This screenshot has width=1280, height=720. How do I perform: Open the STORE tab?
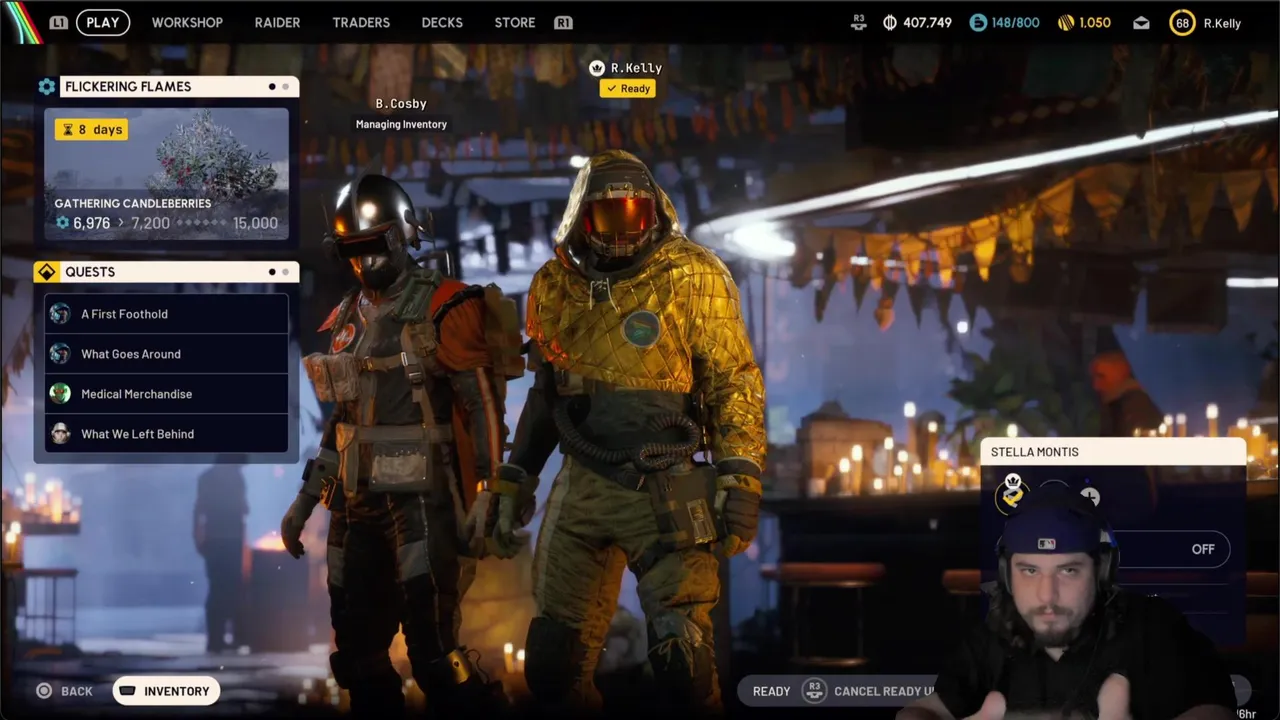coord(515,22)
